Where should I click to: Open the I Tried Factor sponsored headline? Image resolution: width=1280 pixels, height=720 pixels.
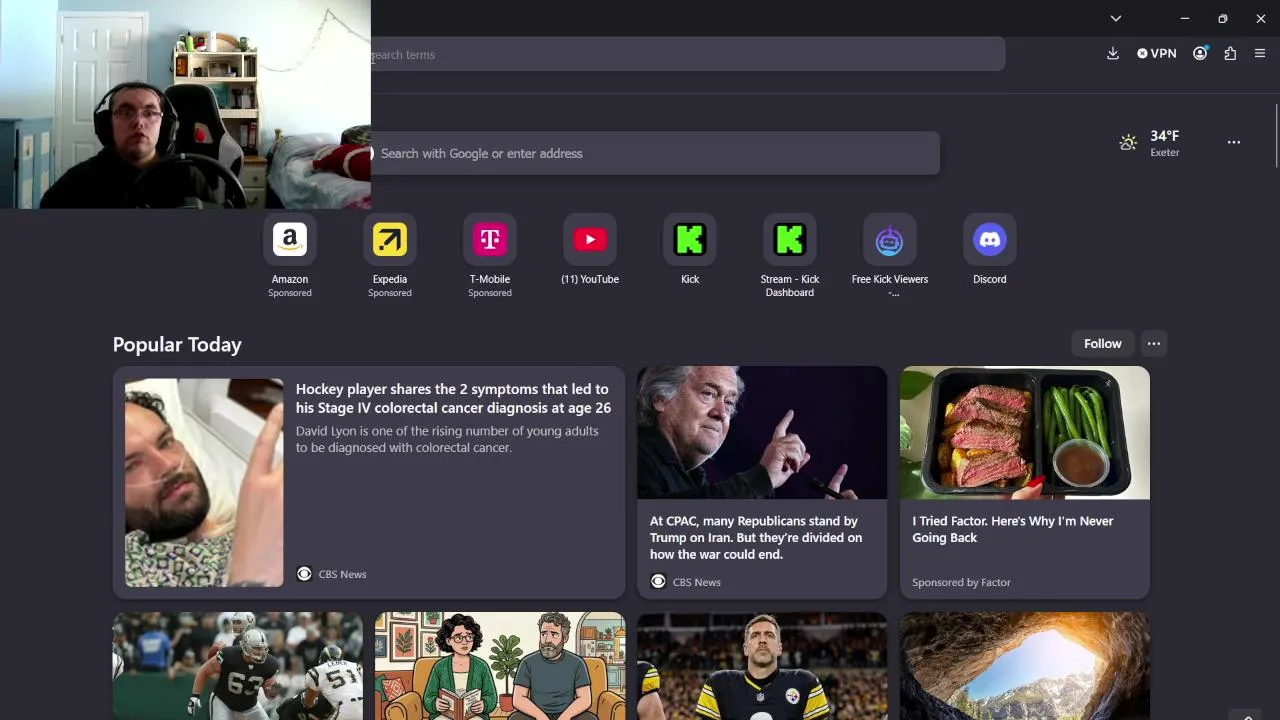click(x=1012, y=529)
